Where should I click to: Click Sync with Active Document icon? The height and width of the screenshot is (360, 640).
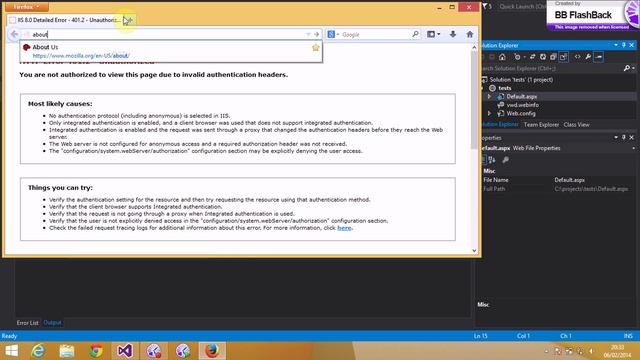(x=532, y=57)
